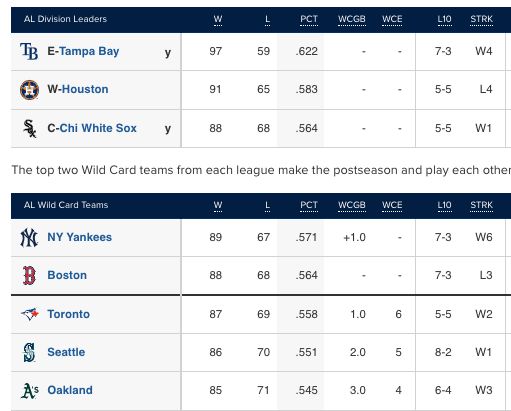
Task: Open the NY Yankees team link
Action: [80, 237]
